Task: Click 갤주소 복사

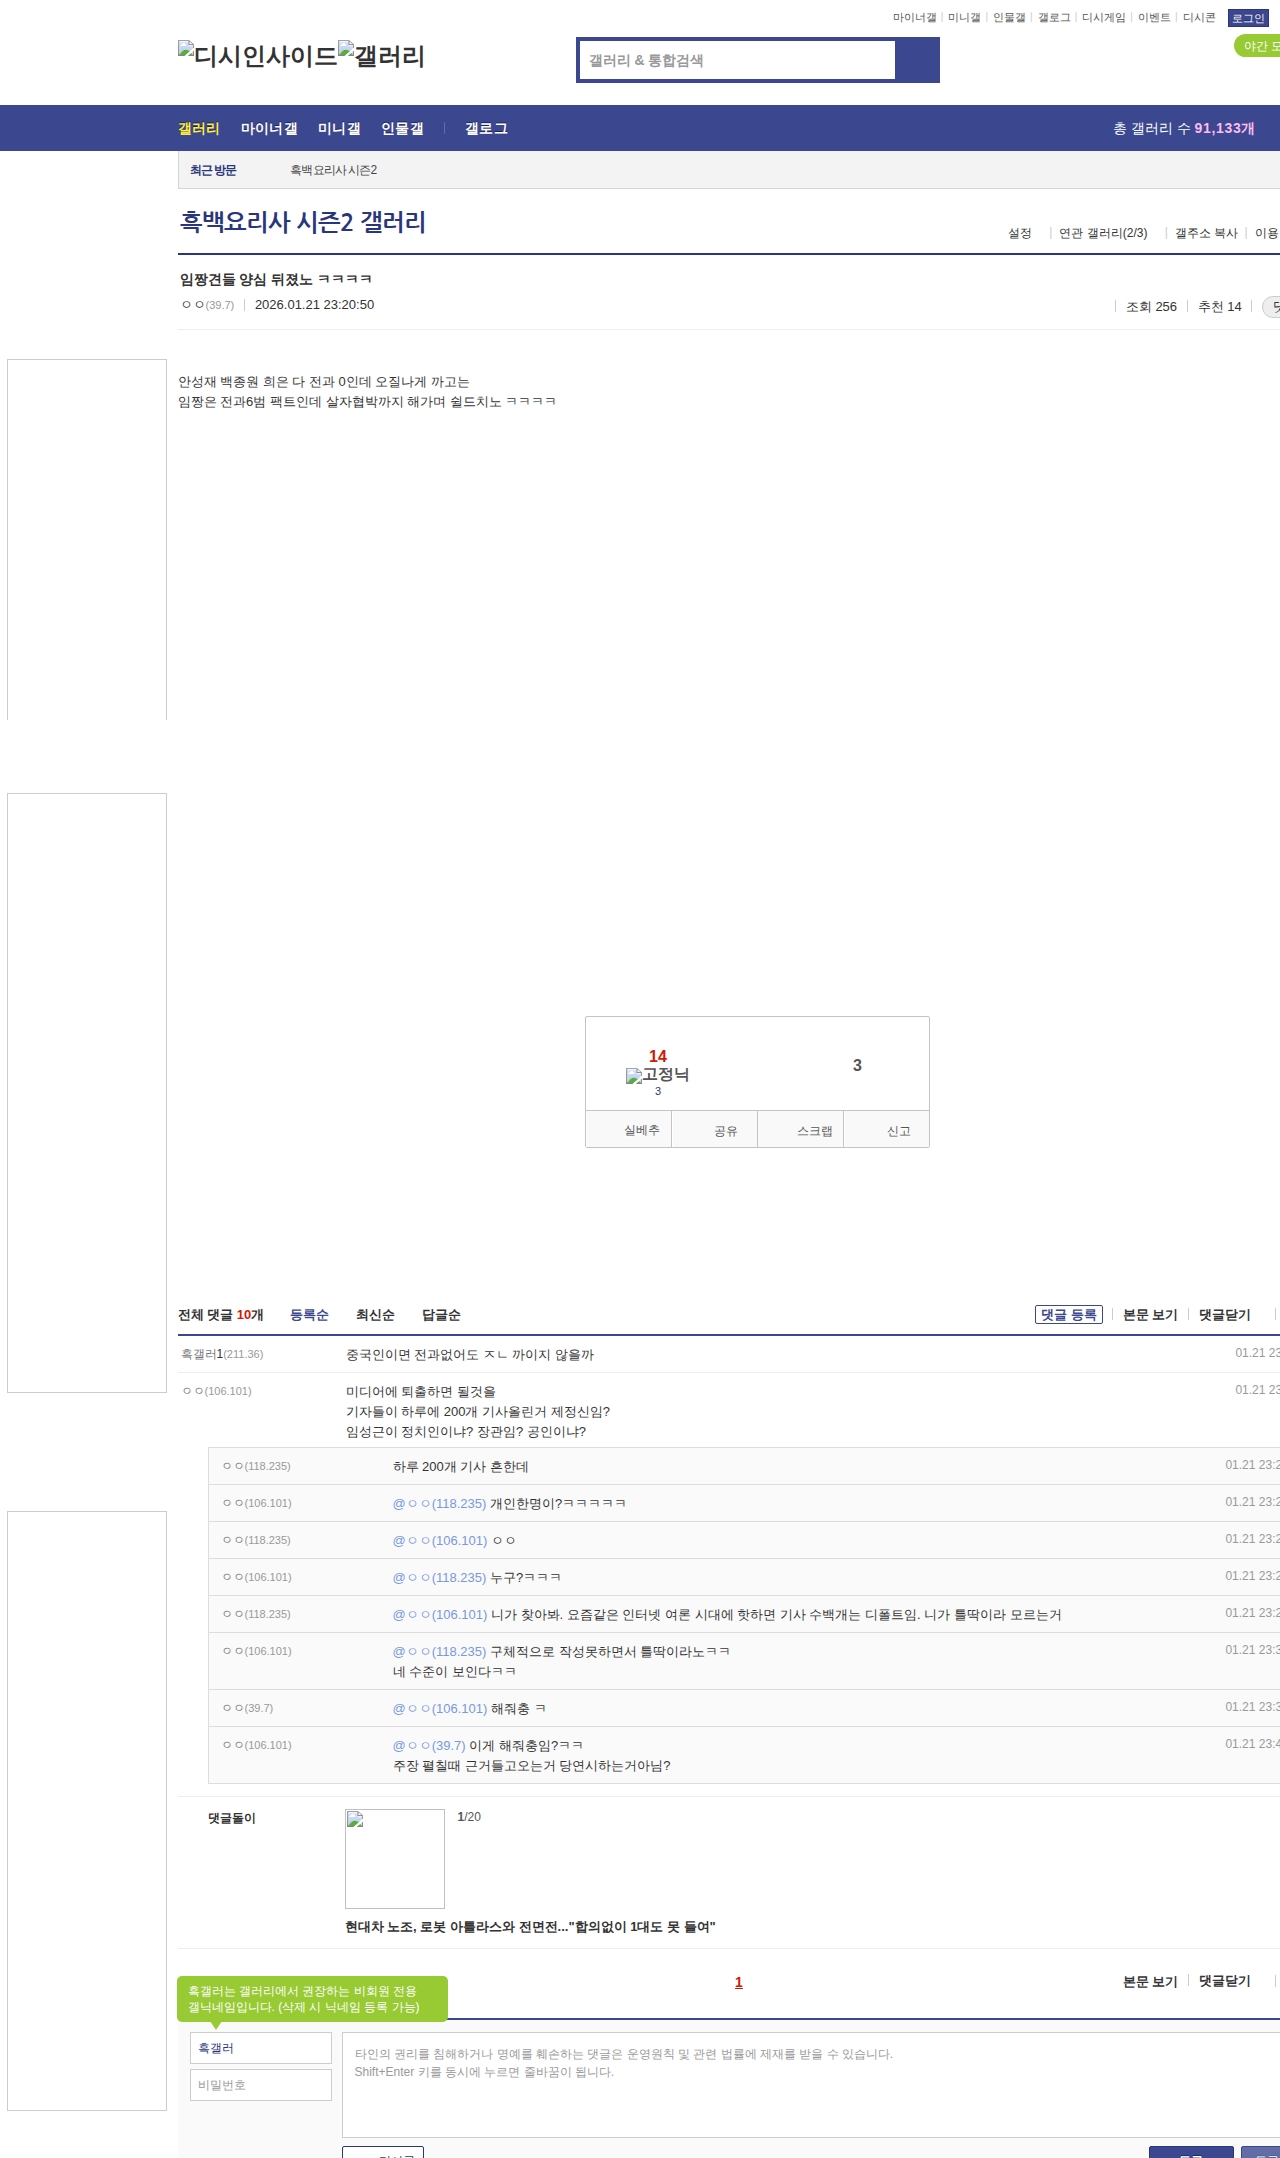Action: coord(1206,233)
